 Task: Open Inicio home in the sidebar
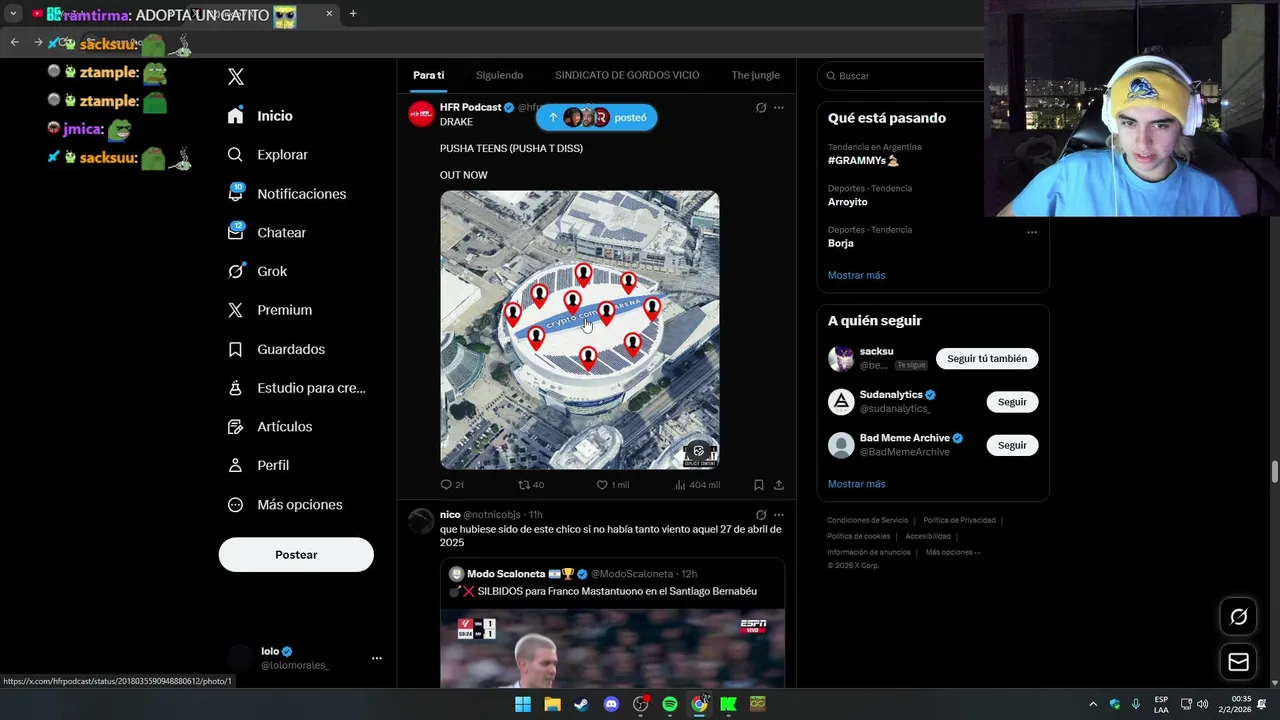tap(260, 116)
